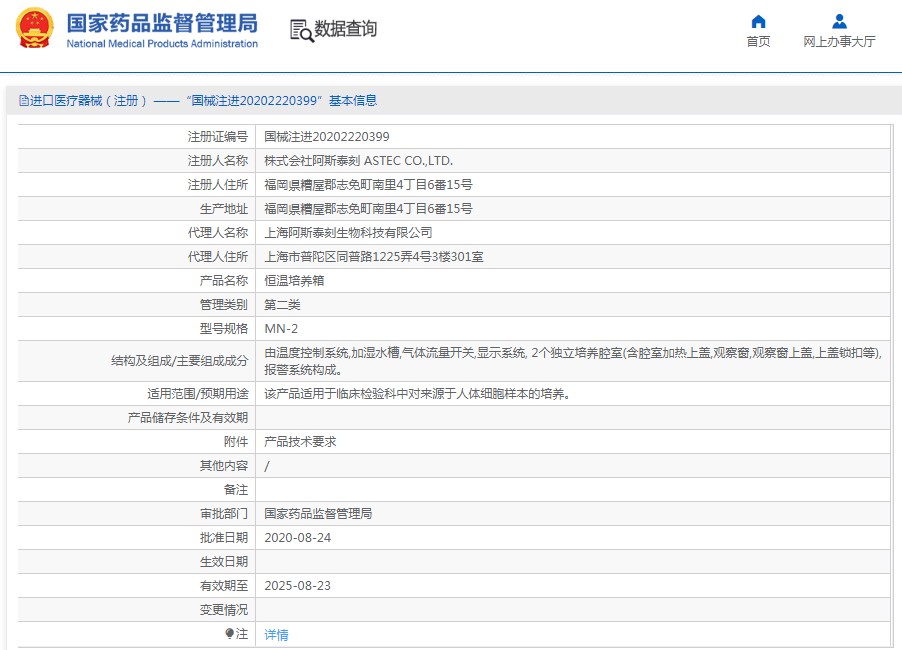The height and width of the screenshot is (650, 902).
Task: Click the national emblem logo
Action: [x=35, y=28]
